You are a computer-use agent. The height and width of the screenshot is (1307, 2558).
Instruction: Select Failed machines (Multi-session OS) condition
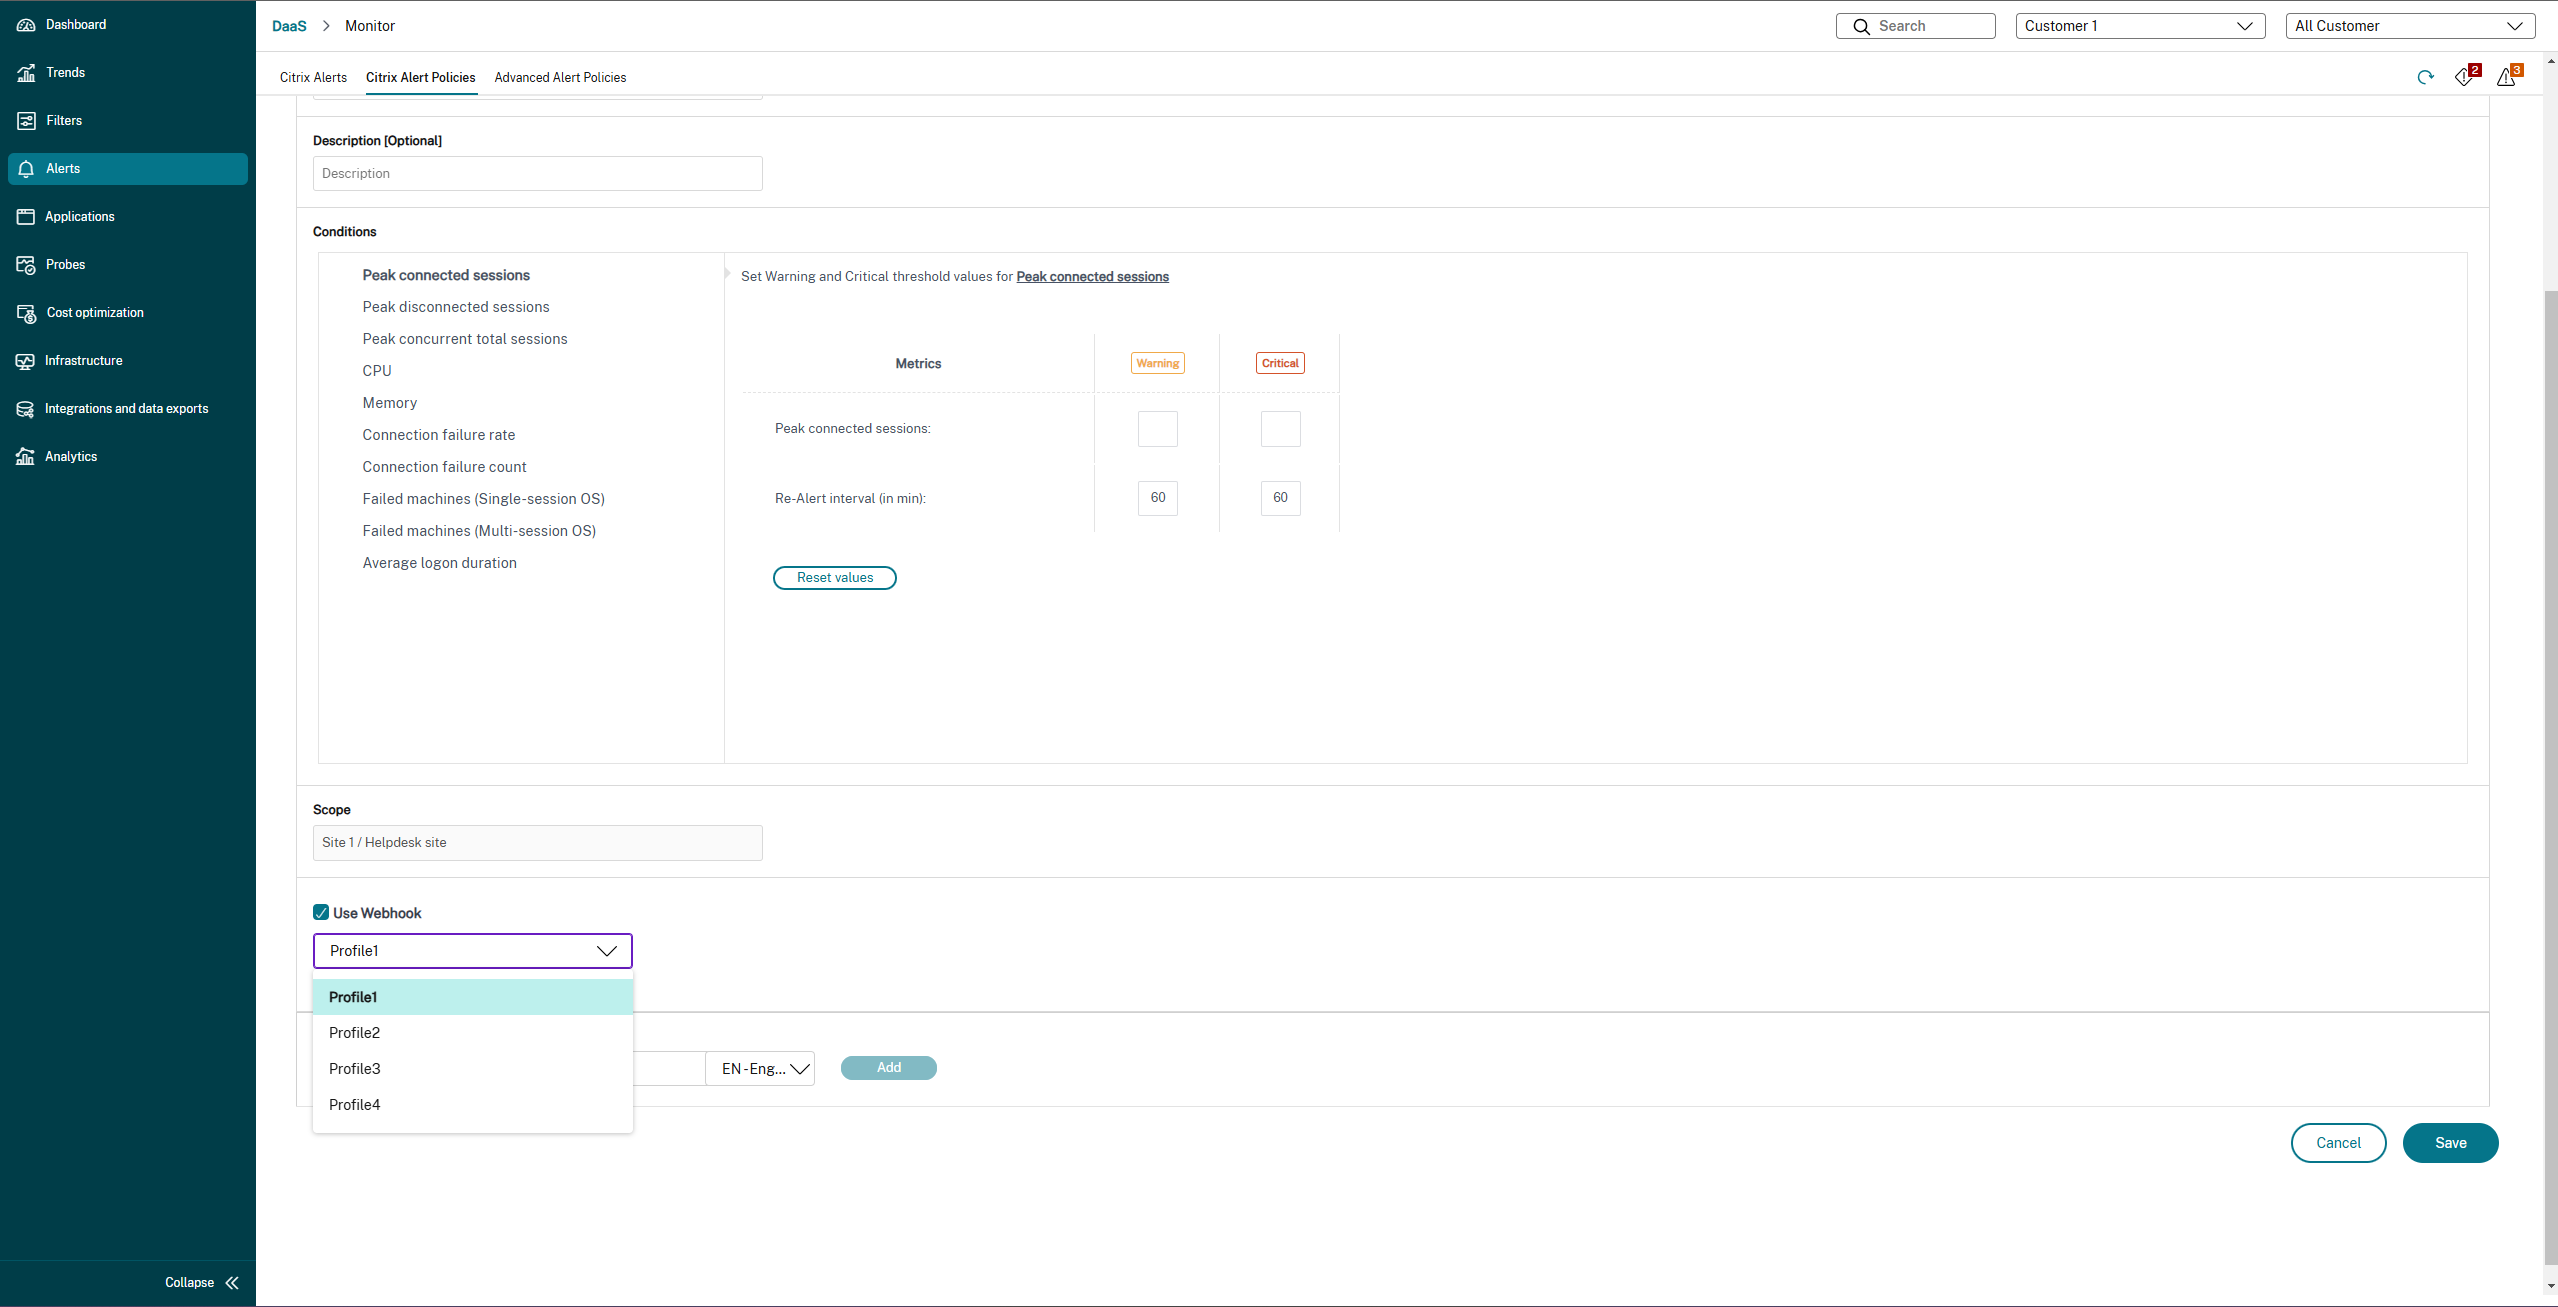click(x=479, y=531)
